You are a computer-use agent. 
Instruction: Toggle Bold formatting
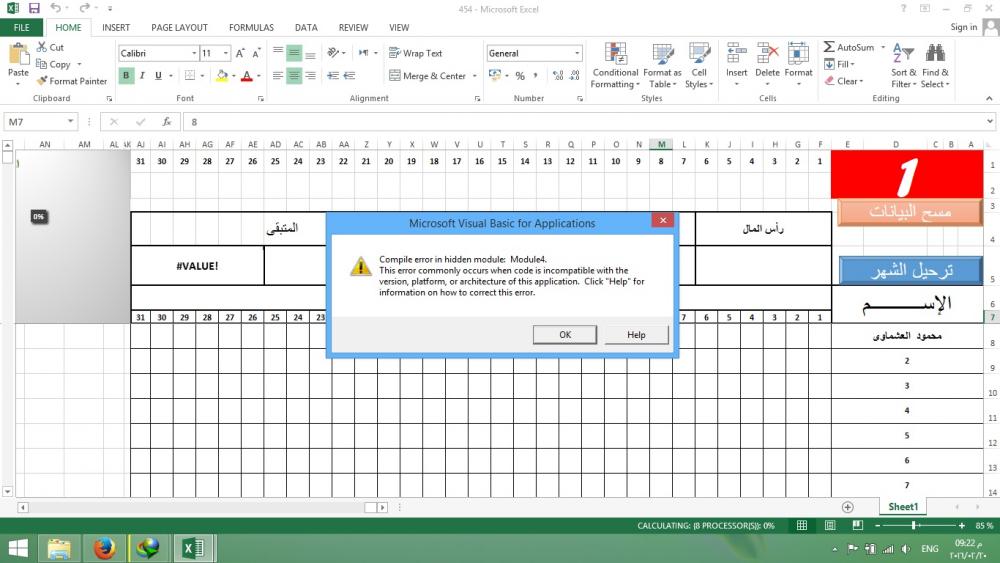tap(126, 76)
